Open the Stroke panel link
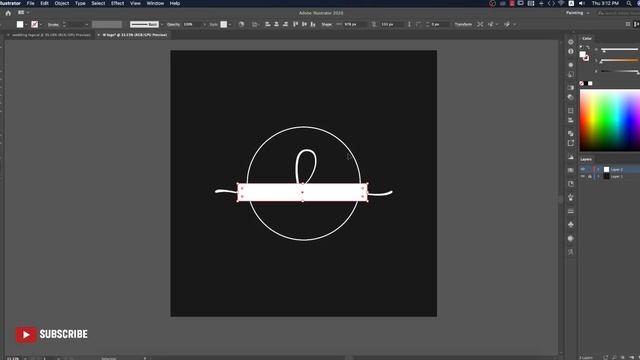This screenshot has height=360, width=640. (x=53, y=24)
